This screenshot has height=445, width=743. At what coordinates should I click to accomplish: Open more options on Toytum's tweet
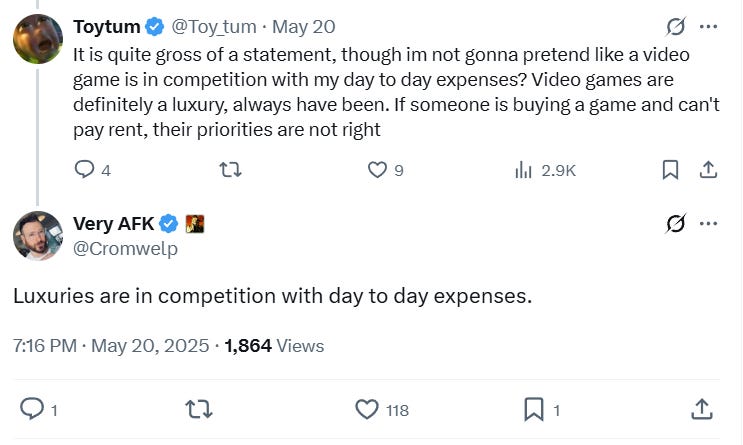[x=708, y=27]
